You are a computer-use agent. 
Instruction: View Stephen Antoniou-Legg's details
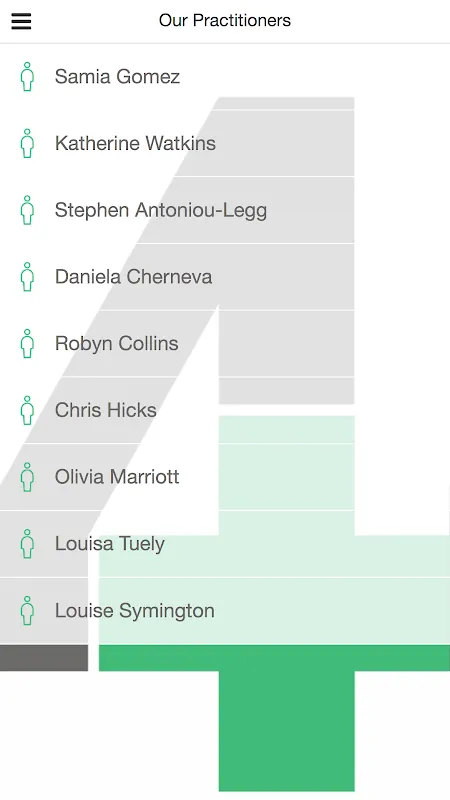[x=225, y=210]
